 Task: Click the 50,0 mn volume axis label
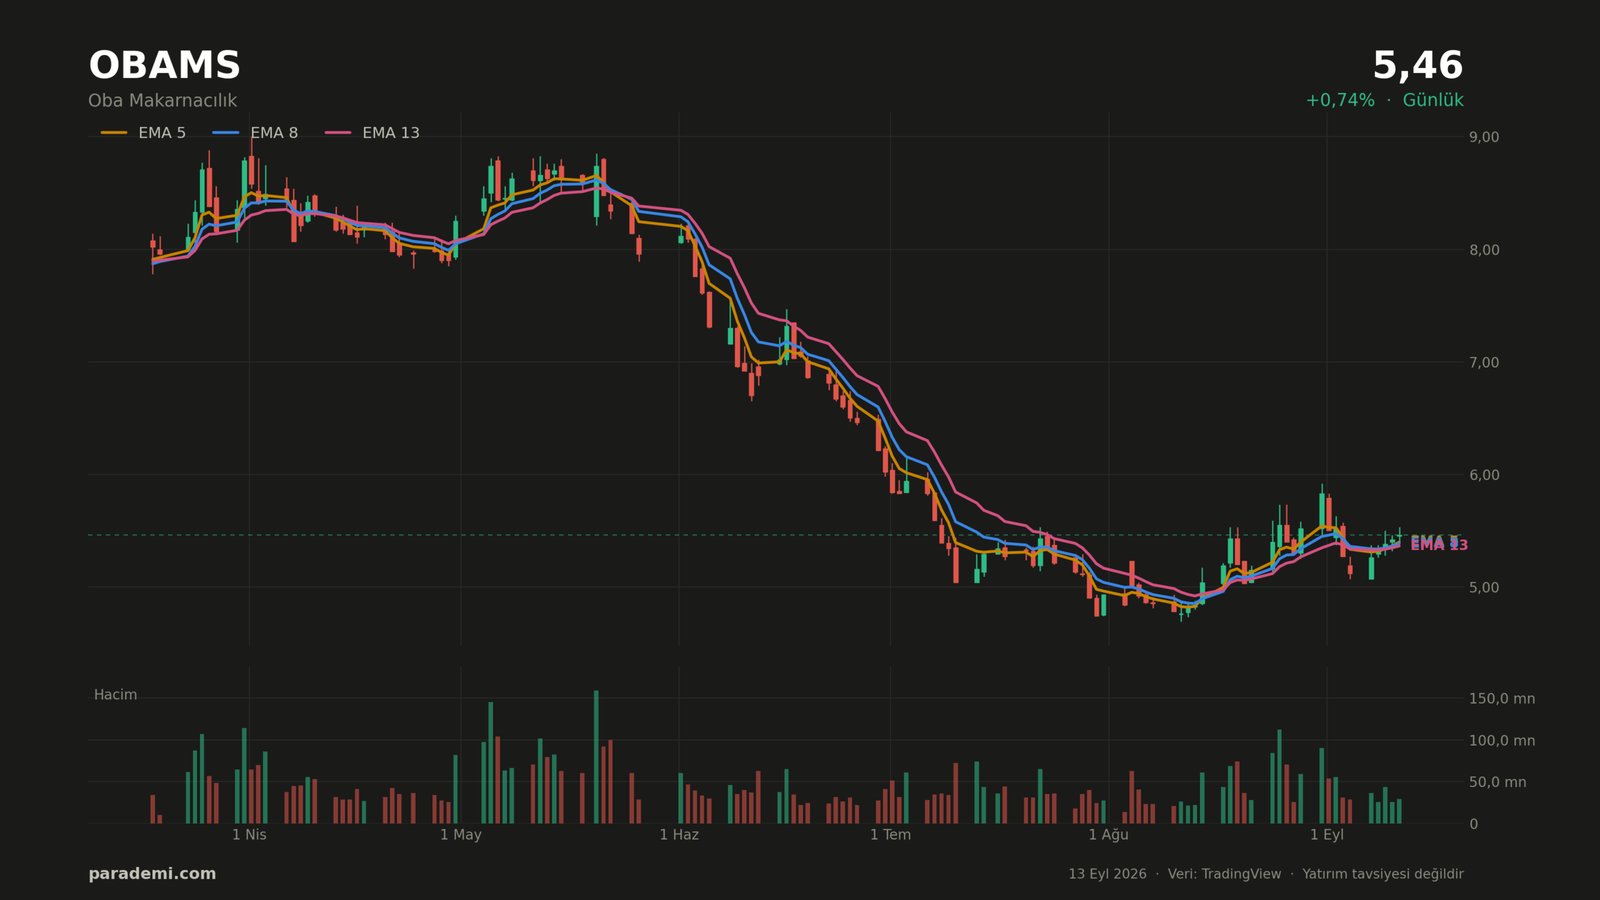[1498, 782]
